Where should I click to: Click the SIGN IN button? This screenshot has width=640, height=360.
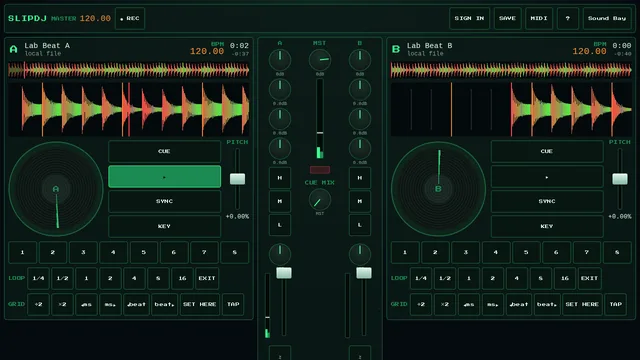pos(469,18)
